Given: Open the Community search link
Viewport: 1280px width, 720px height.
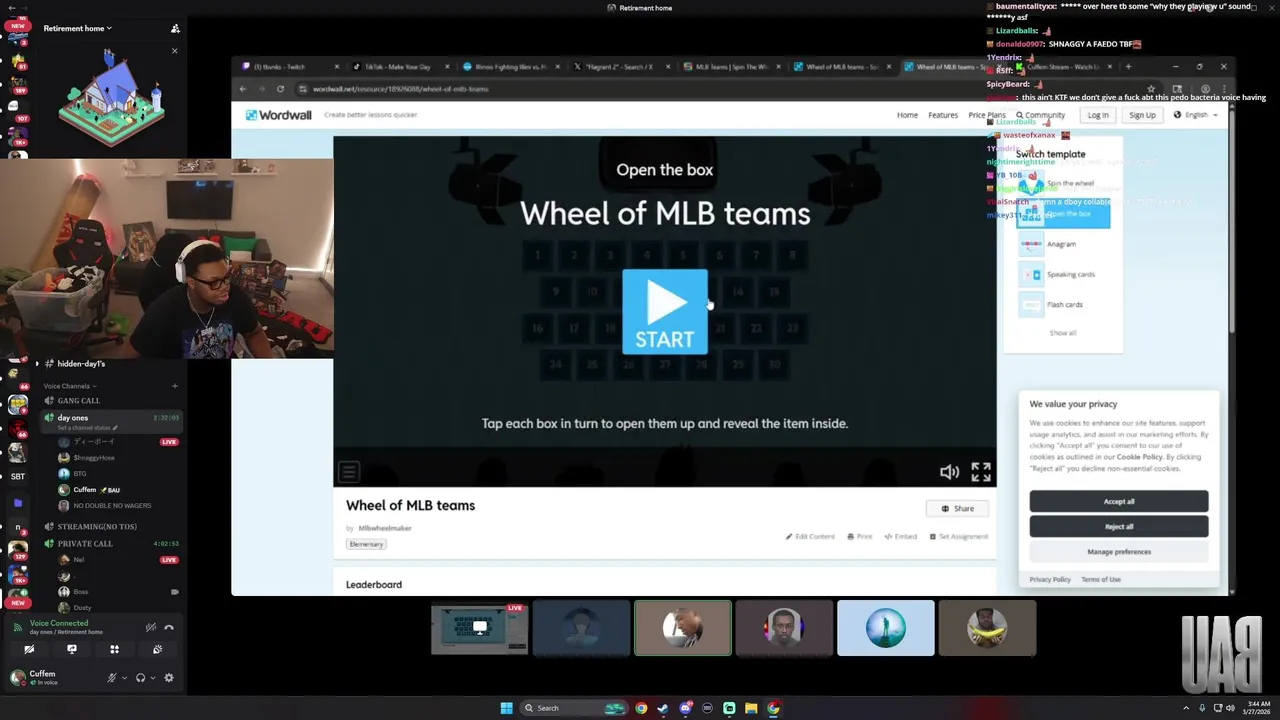Looking at the screenshot, I should pos(1040,115).
